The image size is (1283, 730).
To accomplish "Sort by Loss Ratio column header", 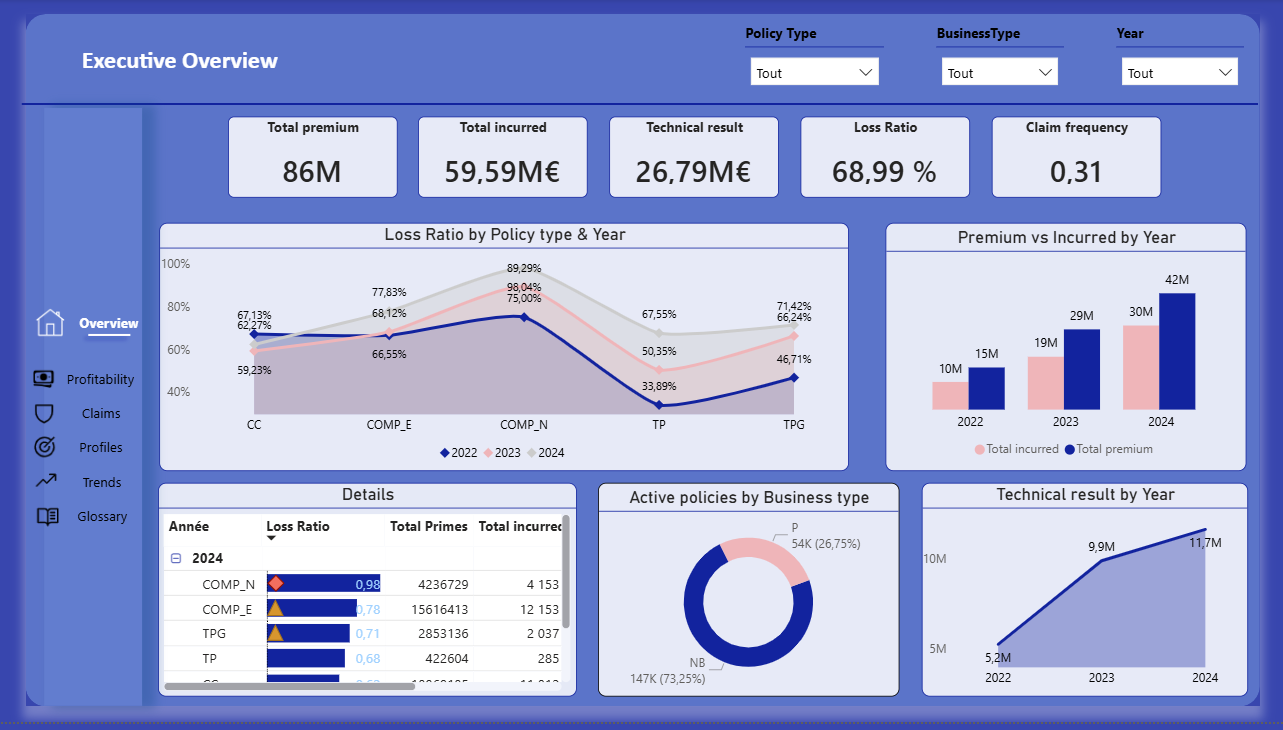I will coord(298,526).
